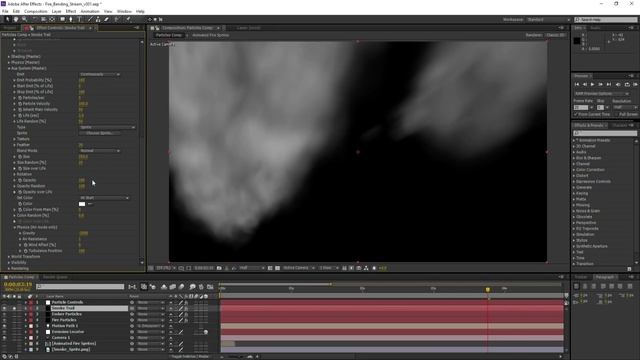The width and height of the screenshot is (640, 360).
Task: Open the Workspace selector in toolbar
Action: click(x=548, y=20)
